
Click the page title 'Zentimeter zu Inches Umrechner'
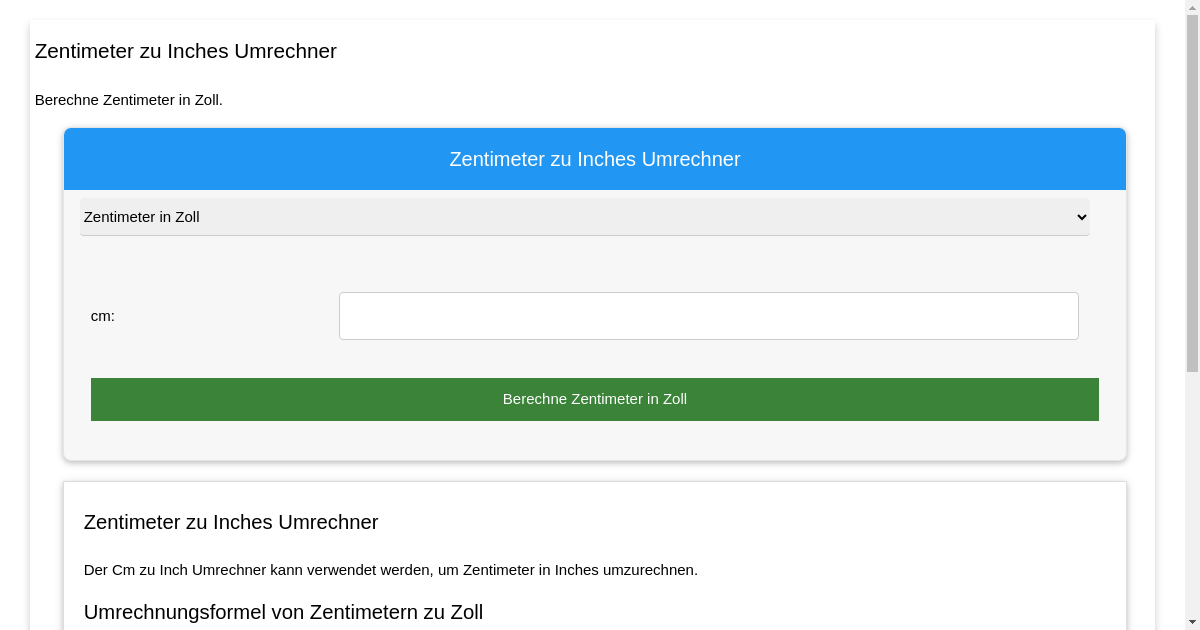[x=185, y=51]
